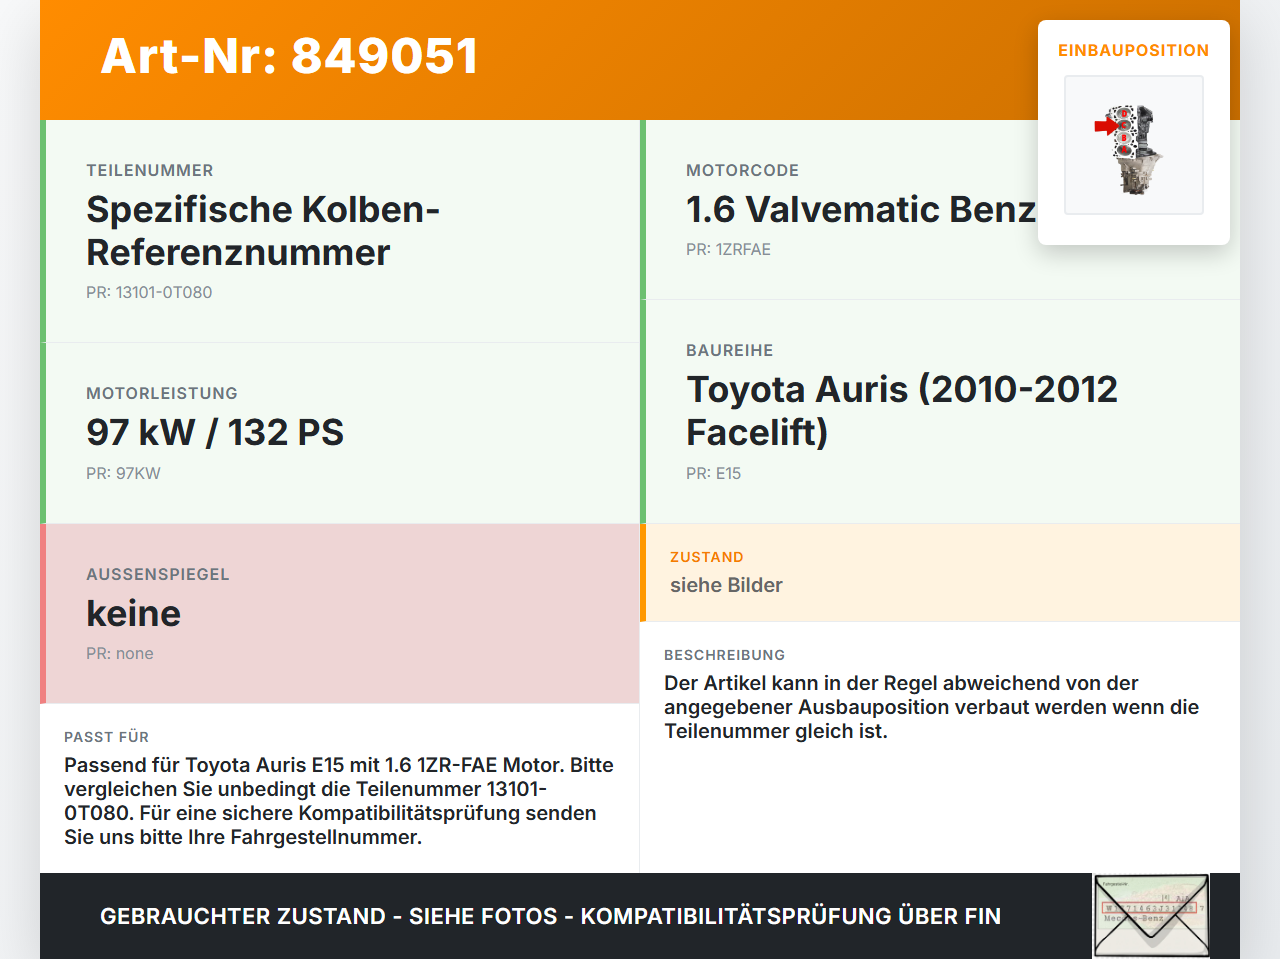
Task: Click the MOTORLEISTUNG label
Action: (162, 393)
